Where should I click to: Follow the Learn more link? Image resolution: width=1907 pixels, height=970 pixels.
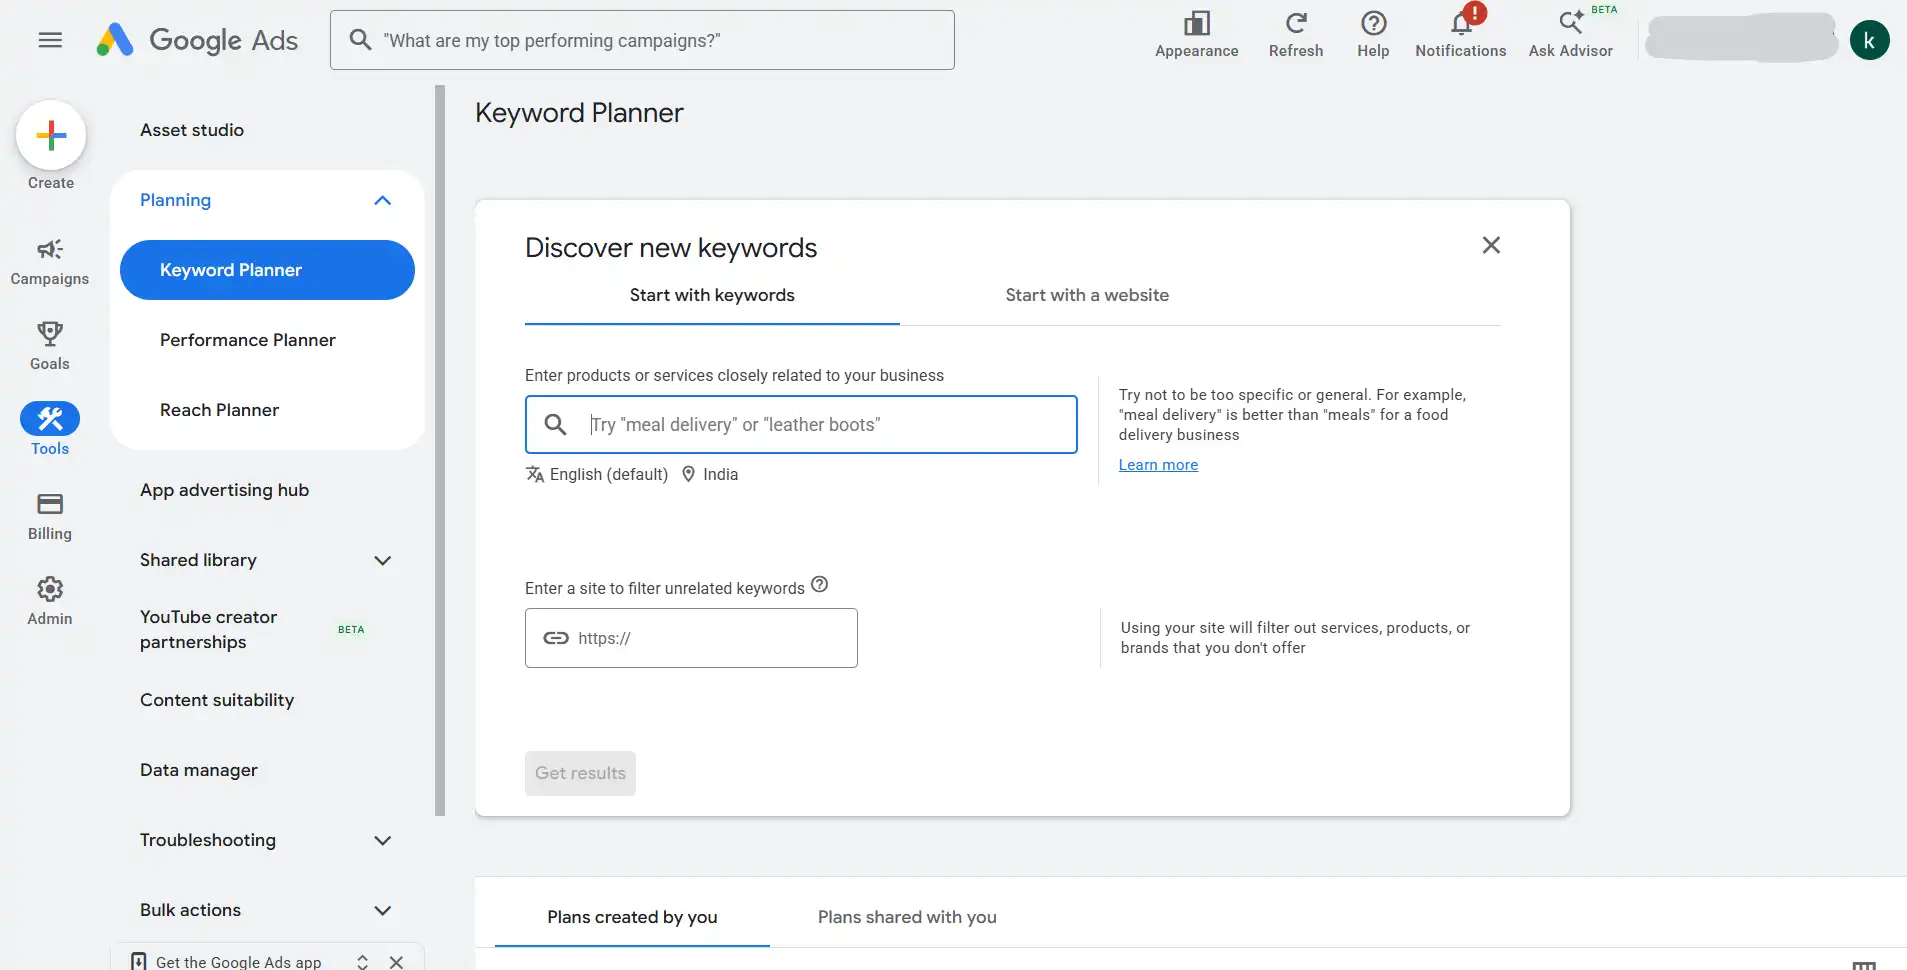1158,465
